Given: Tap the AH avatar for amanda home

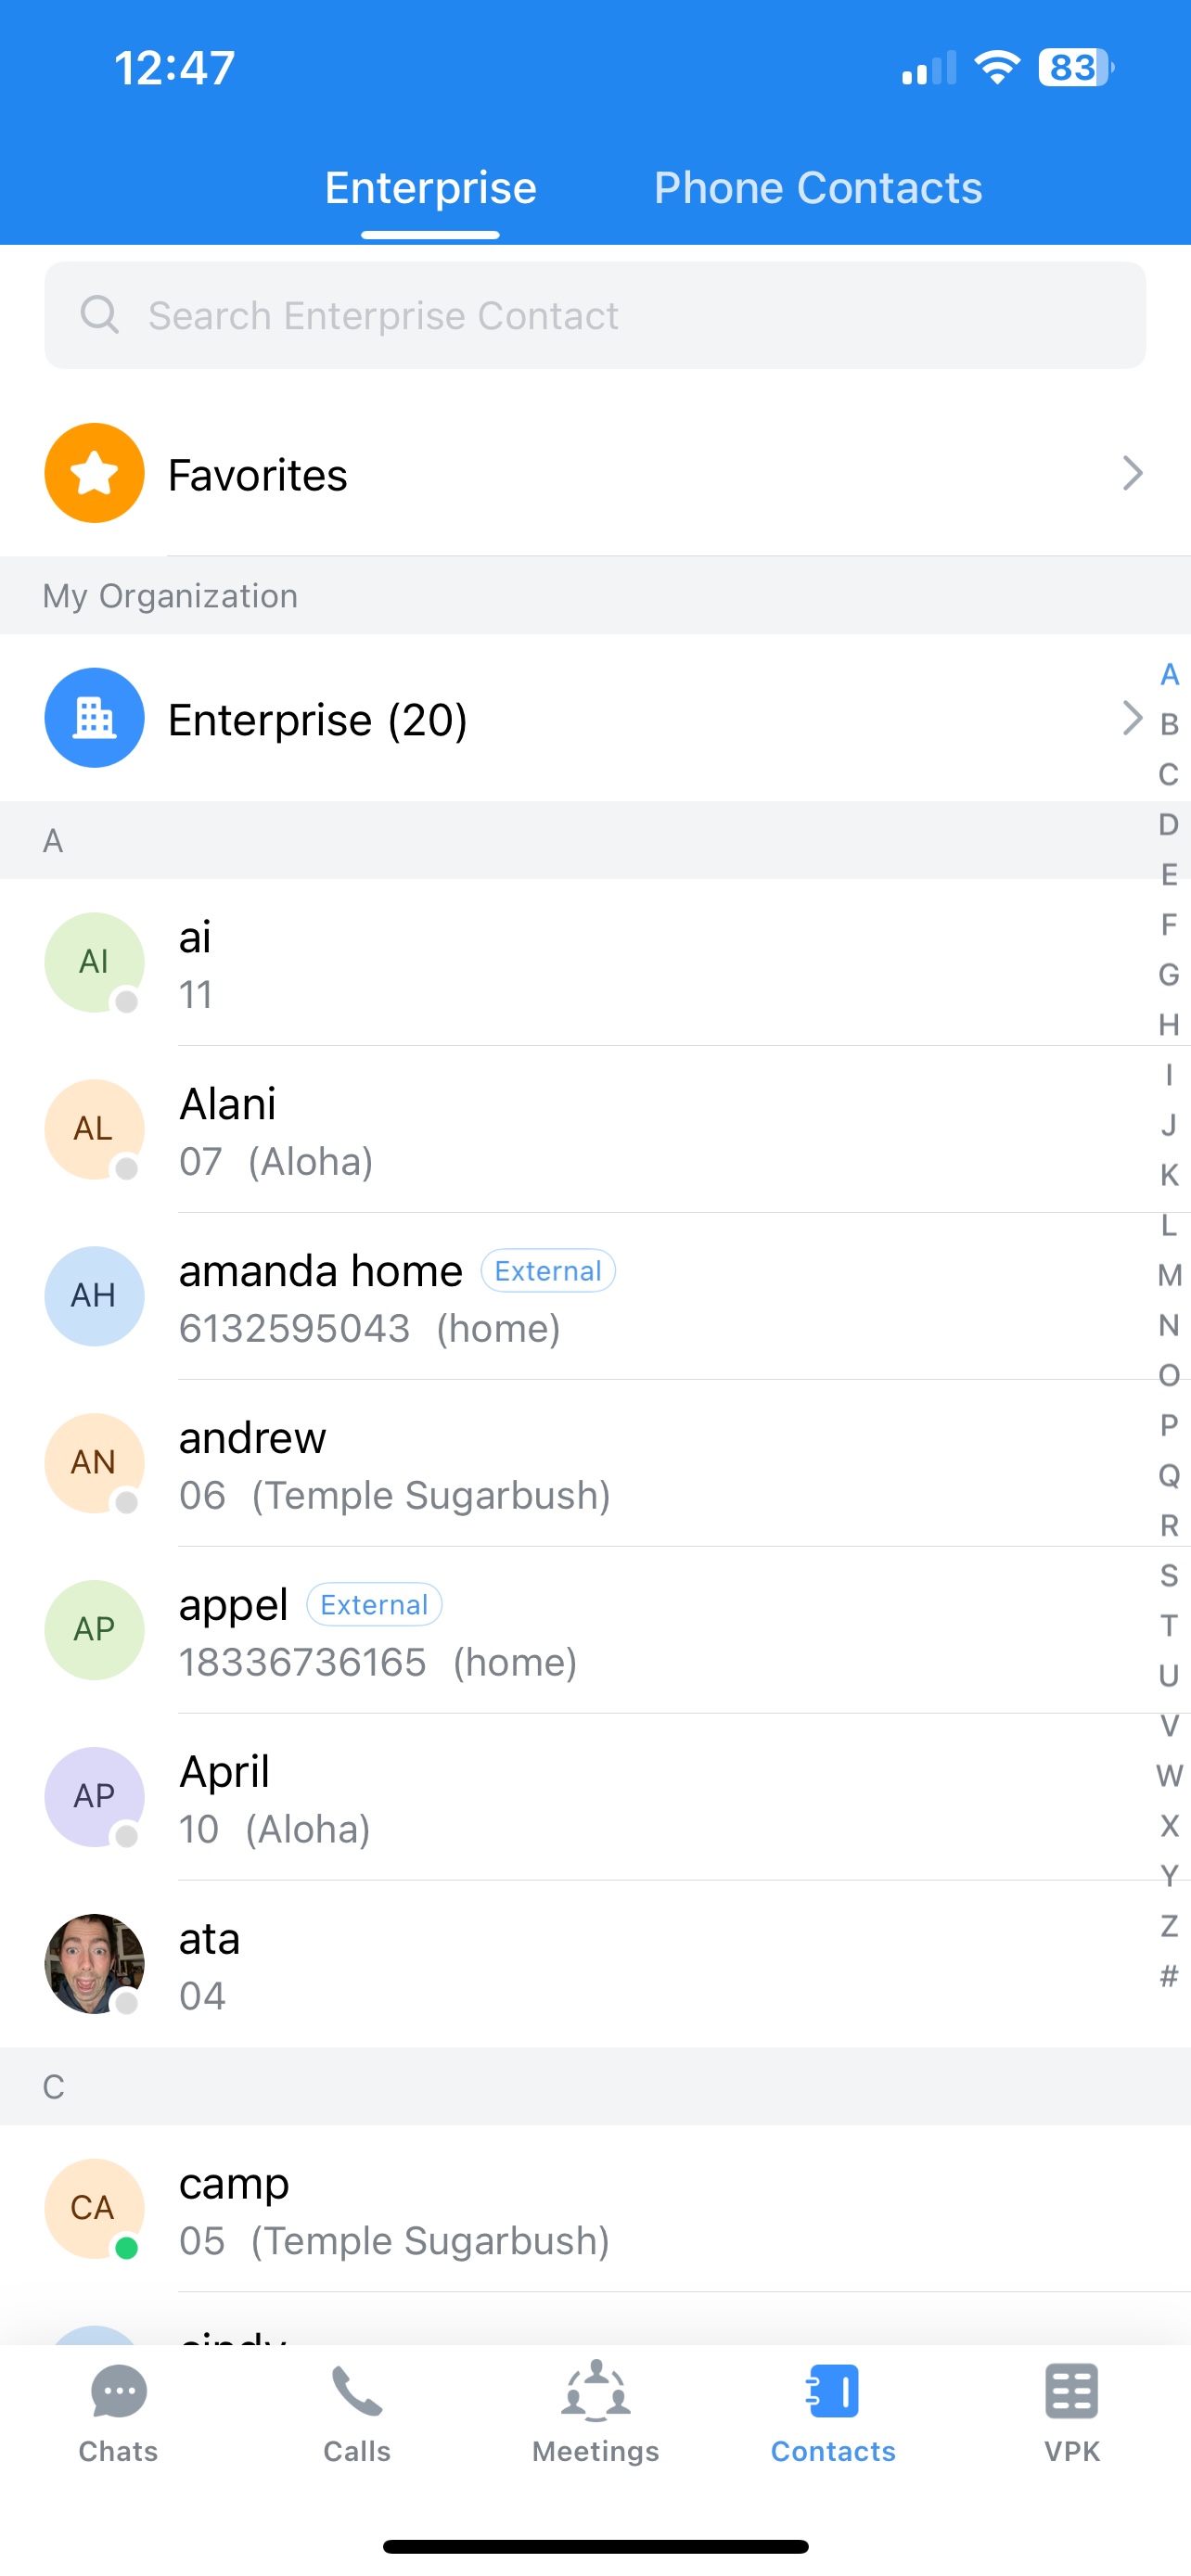Looking at the screenshot, I should pos(94,1296).
